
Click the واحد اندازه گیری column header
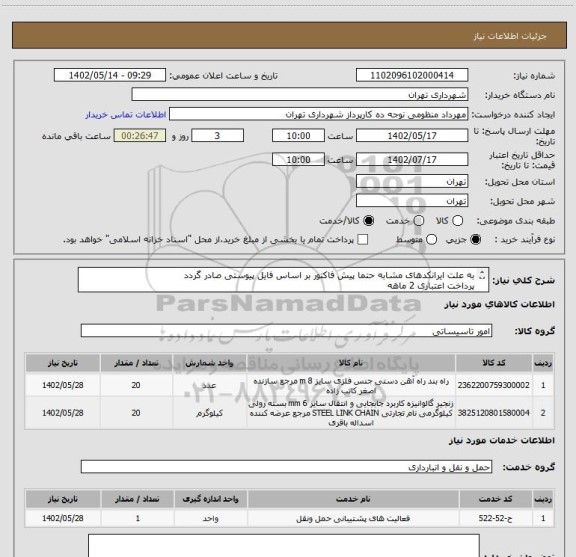[211, 499]
